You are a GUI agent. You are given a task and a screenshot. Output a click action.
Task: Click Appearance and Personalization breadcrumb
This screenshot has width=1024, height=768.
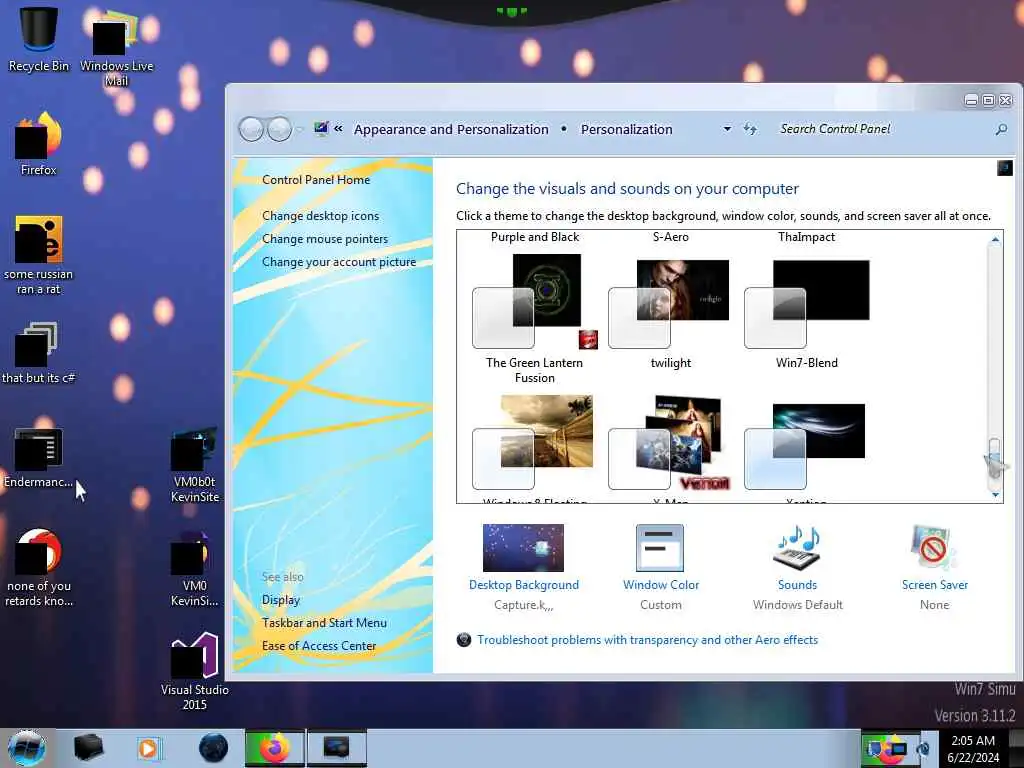(x=451, y=129)
